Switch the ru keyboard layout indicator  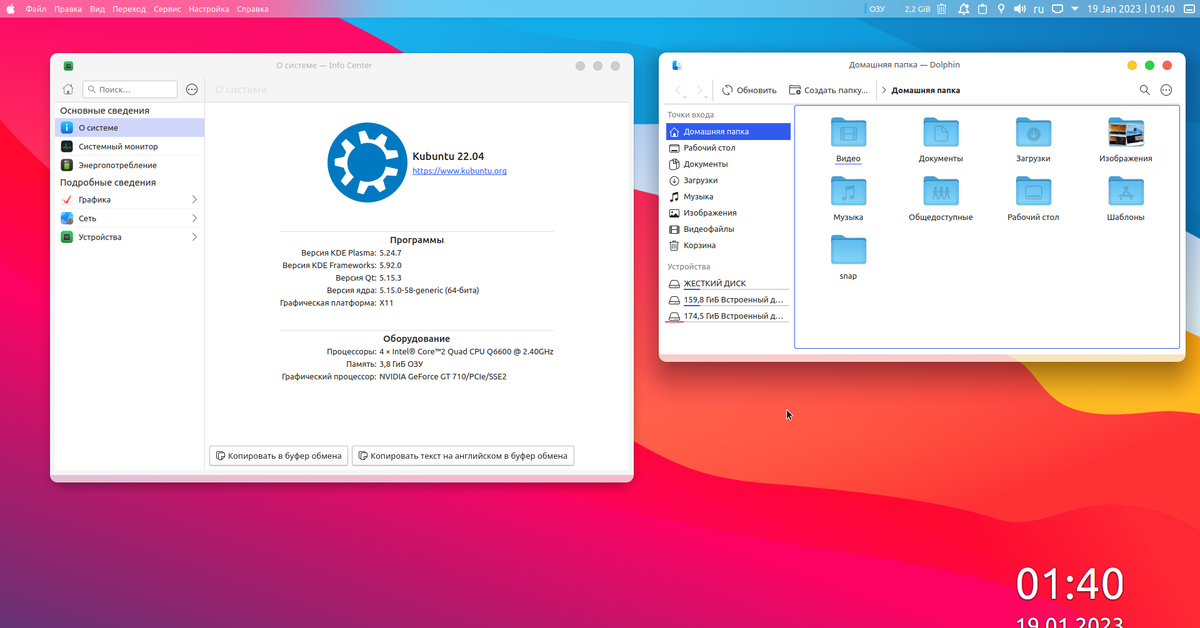coord(1039,9)
